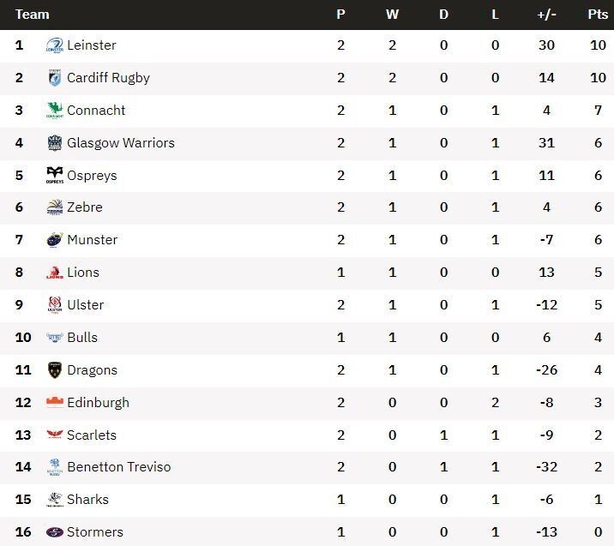Viewport: 614px width, 546px height.
Task: Sort table by Pts column header
Action: tap(598, 14)
